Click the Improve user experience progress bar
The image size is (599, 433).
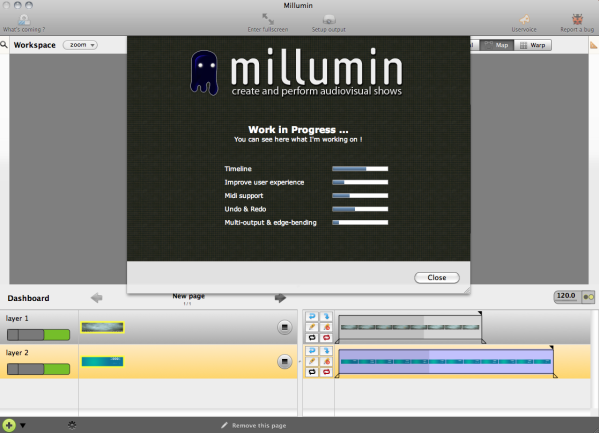(360, 182)
